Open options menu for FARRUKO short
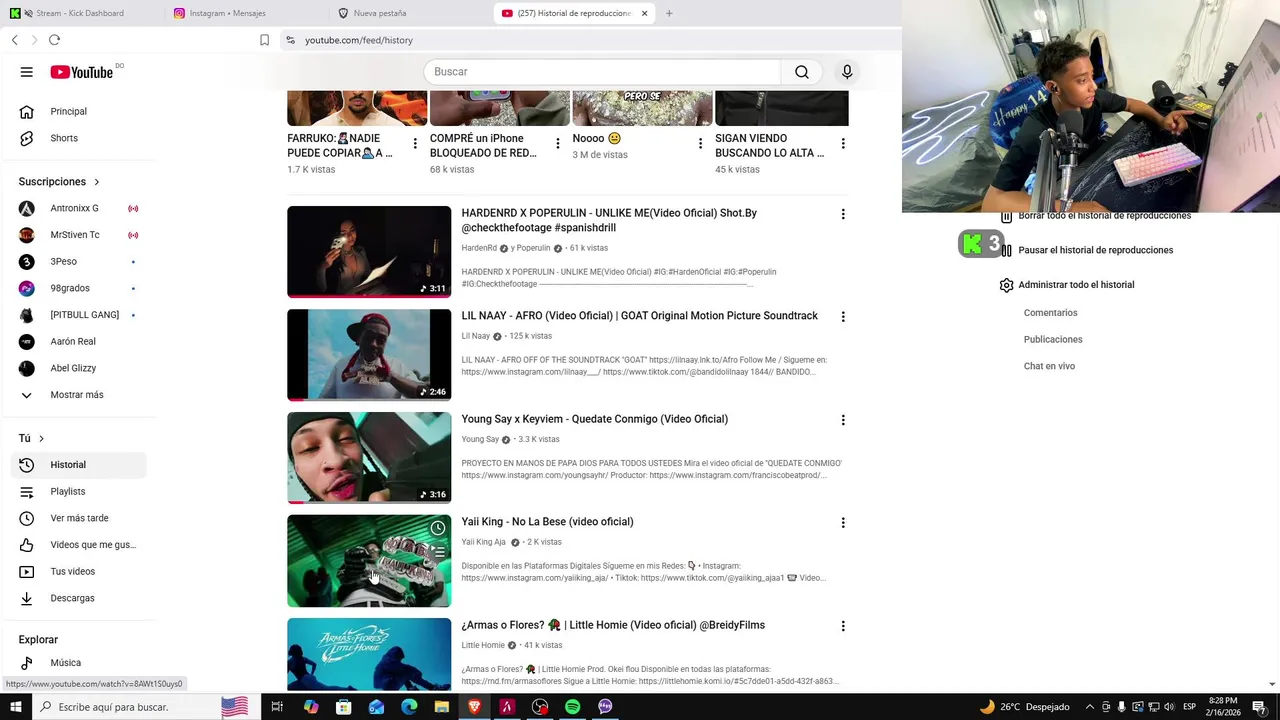 415,144
